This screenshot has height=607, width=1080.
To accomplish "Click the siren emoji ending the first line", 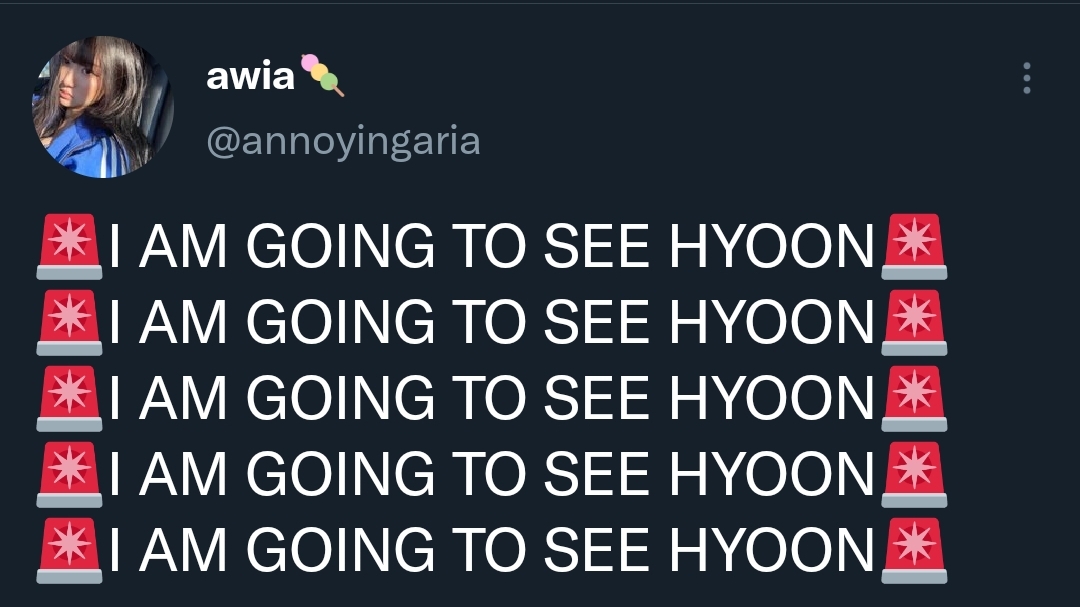I will [914, 247].
